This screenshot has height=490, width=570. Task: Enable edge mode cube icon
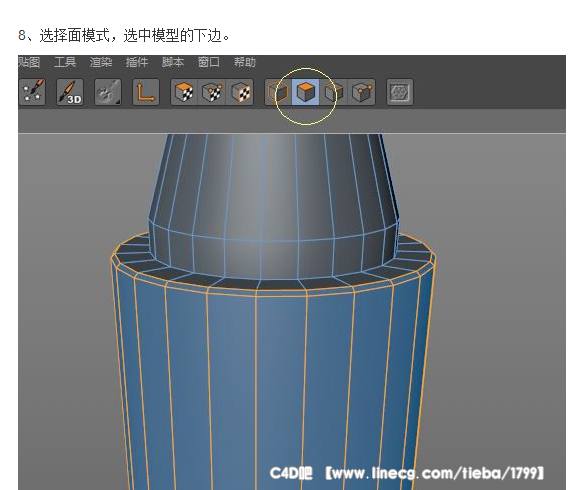[334, 92]
